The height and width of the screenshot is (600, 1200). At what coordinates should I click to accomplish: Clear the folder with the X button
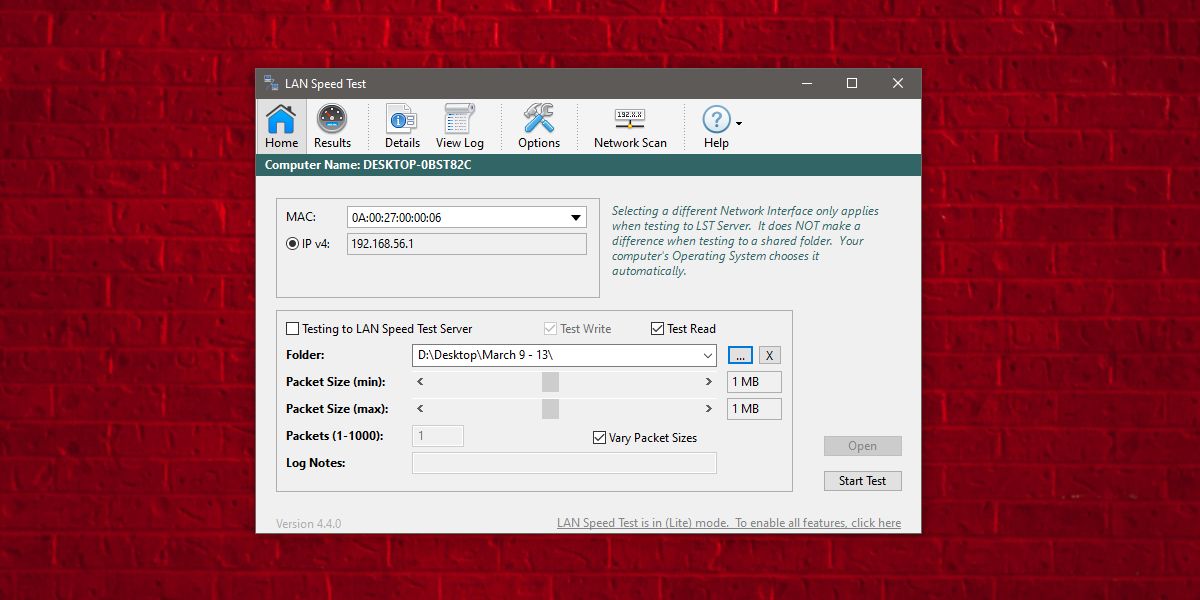tap(769, 355)
